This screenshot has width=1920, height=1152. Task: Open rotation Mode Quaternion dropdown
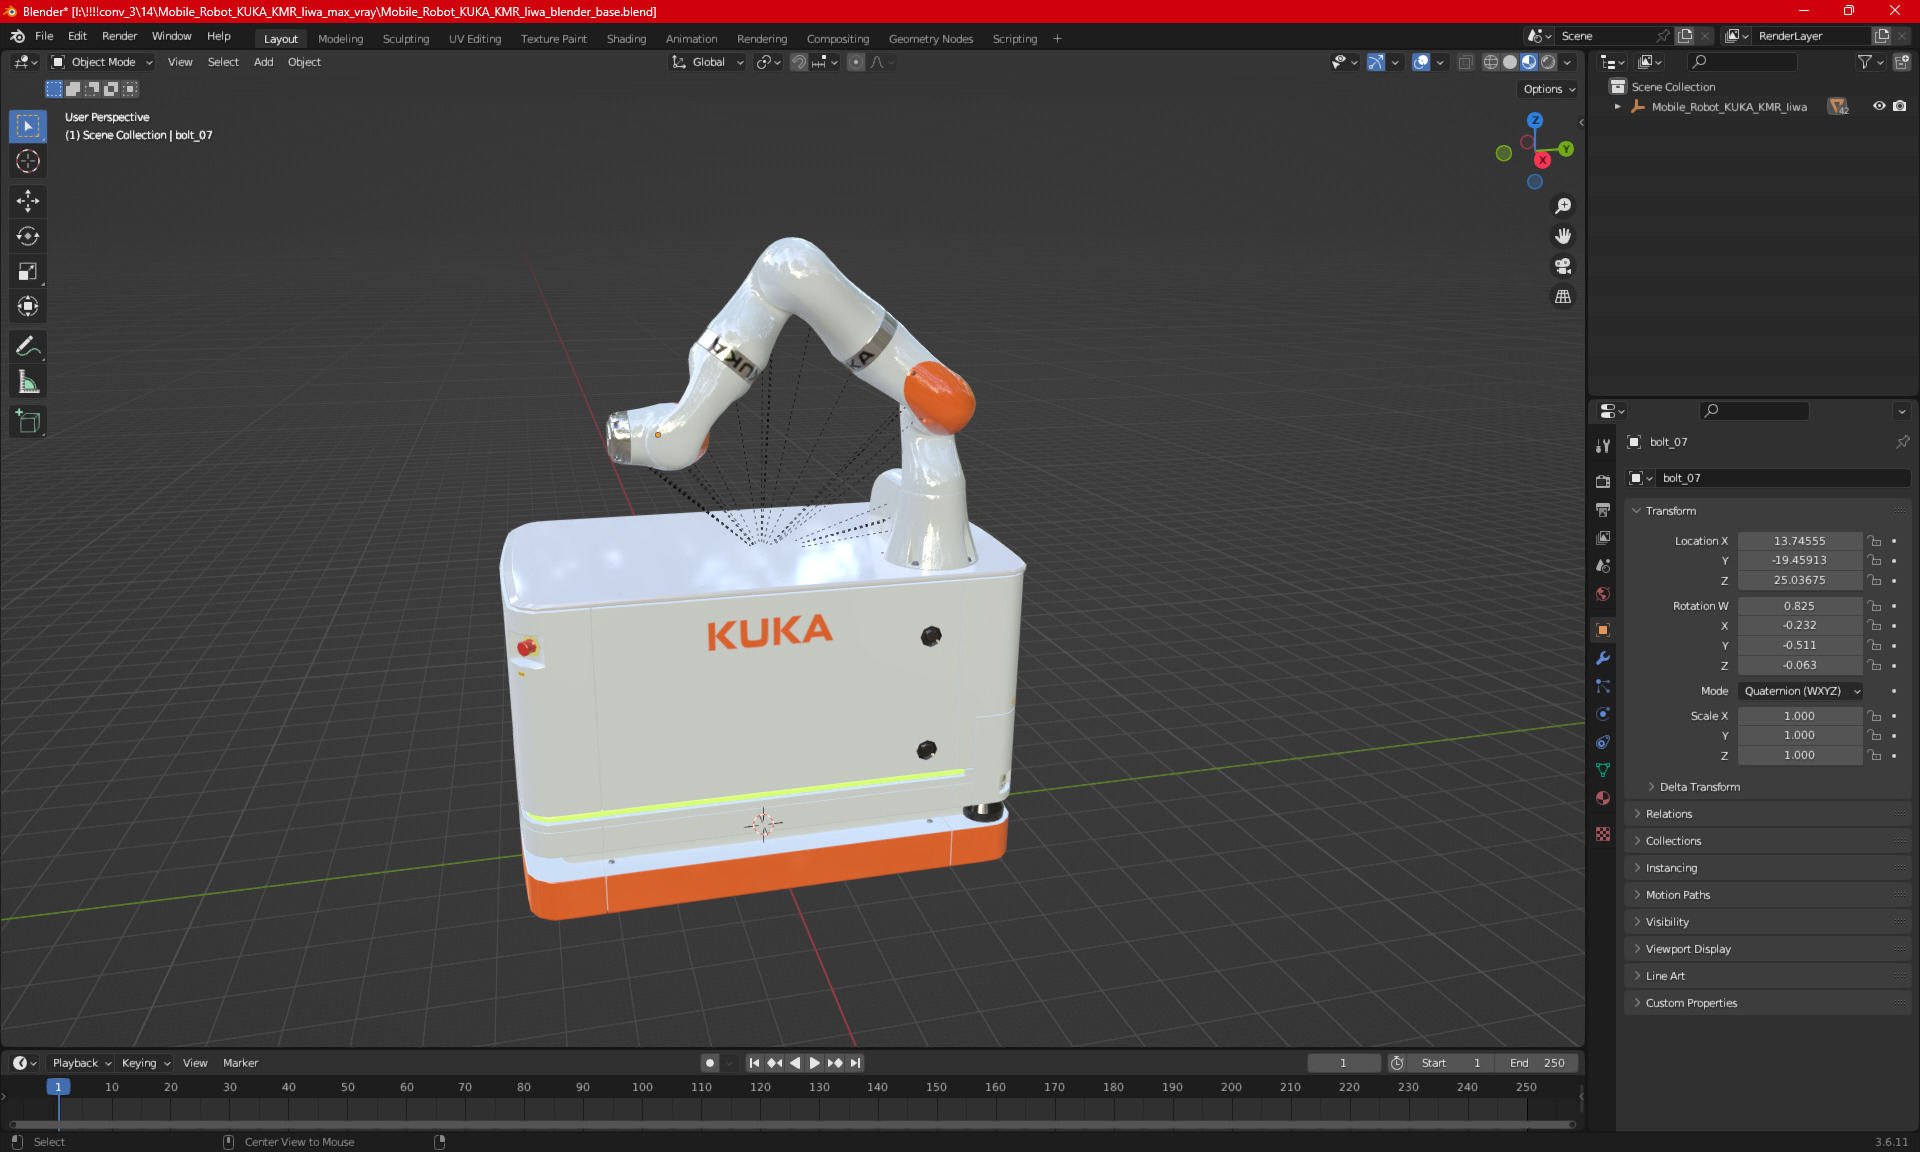pyautogui.click(x=1801, y=691)
